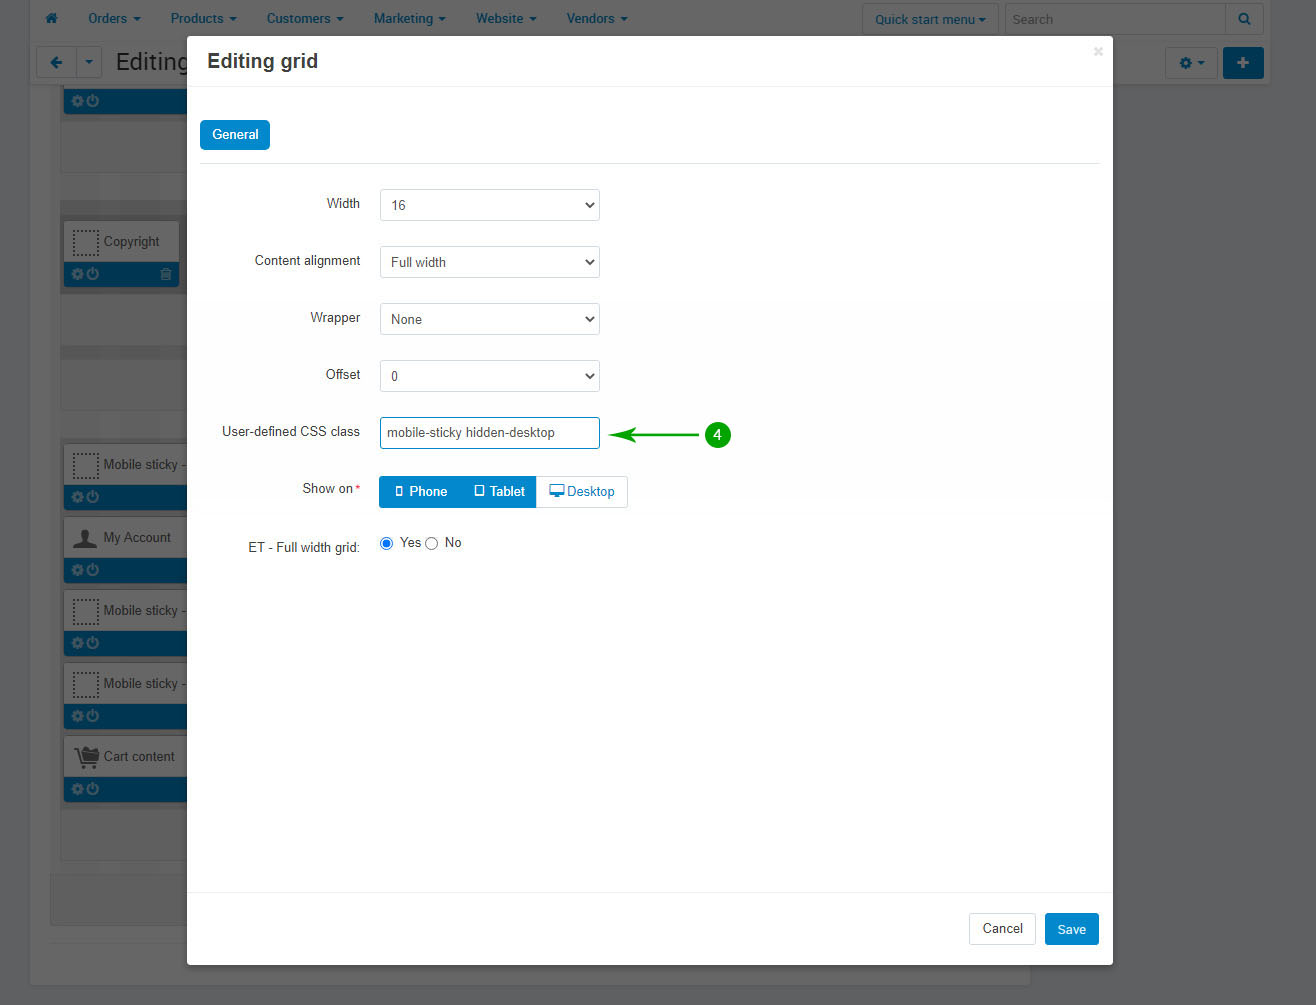This screenshot has width=1316, height=1005.
Task: Click the User-defined CSS class field
Action: click(489, 433)
